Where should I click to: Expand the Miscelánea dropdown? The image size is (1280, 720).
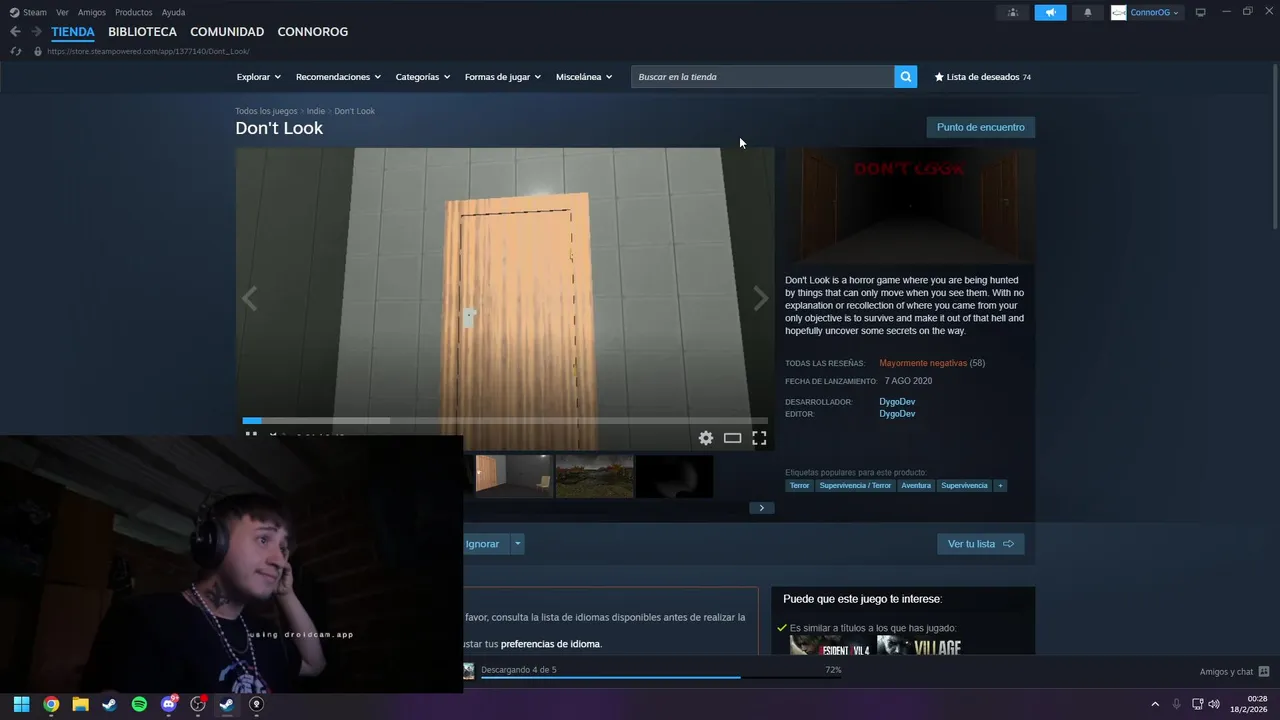[x=584, y=77]
